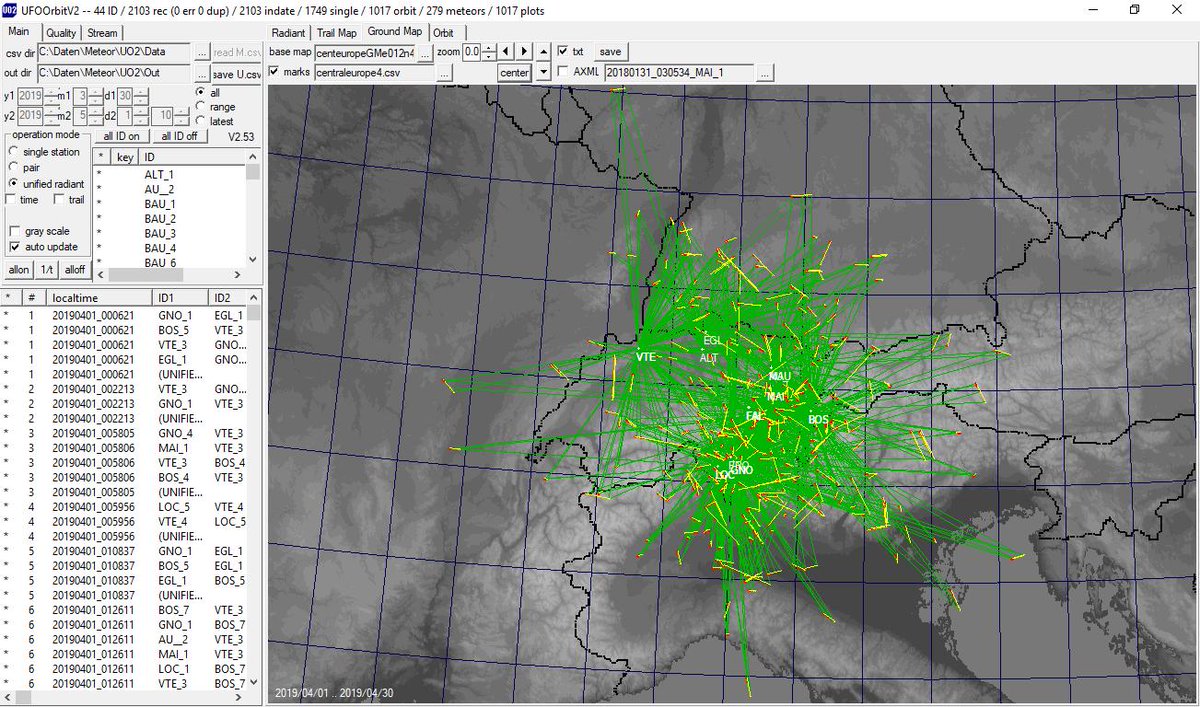1200x707 pixels.
Task: Click the save U.csv button
Action: [236, 74]
